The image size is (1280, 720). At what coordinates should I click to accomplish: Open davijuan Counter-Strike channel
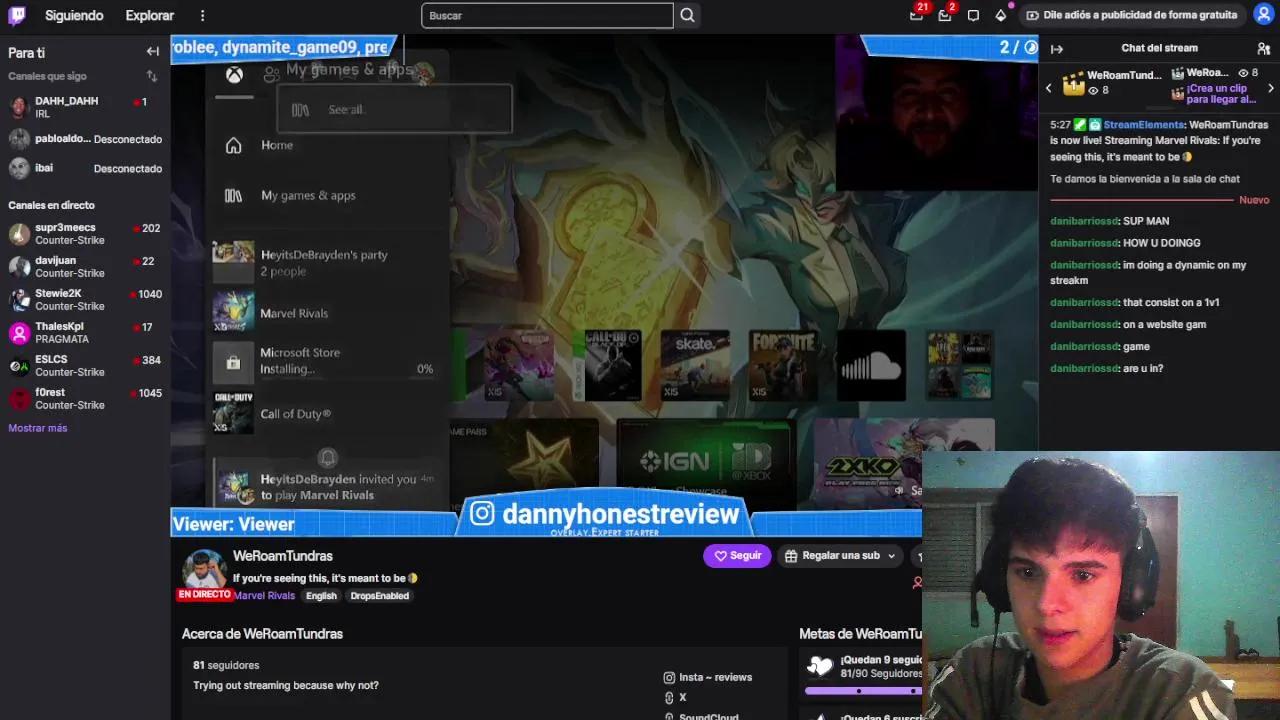point(85,267)
